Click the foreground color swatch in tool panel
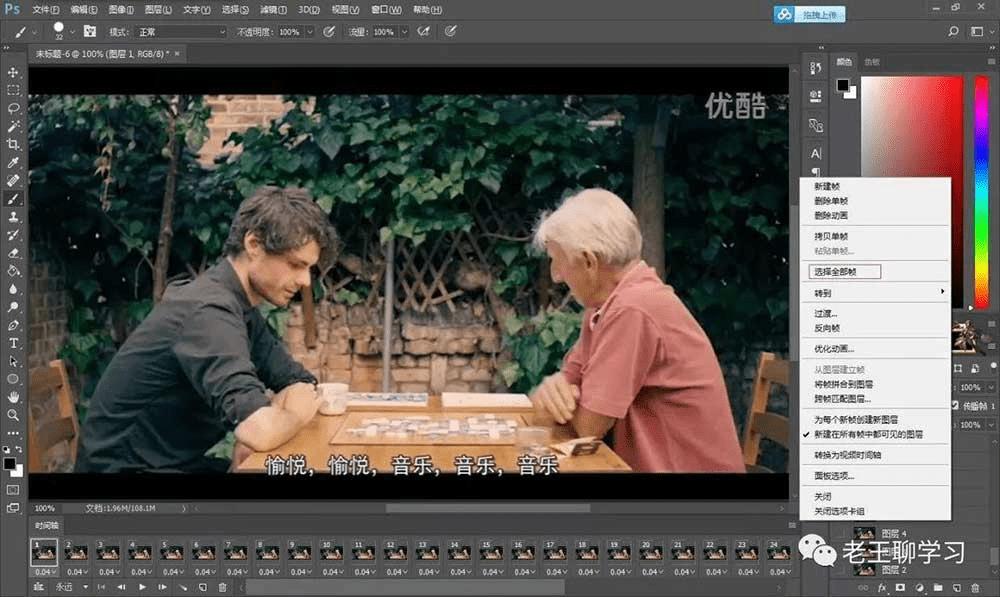Viewport: 1000px width, 597px height. pyautogui.click(x=10, y=464)
